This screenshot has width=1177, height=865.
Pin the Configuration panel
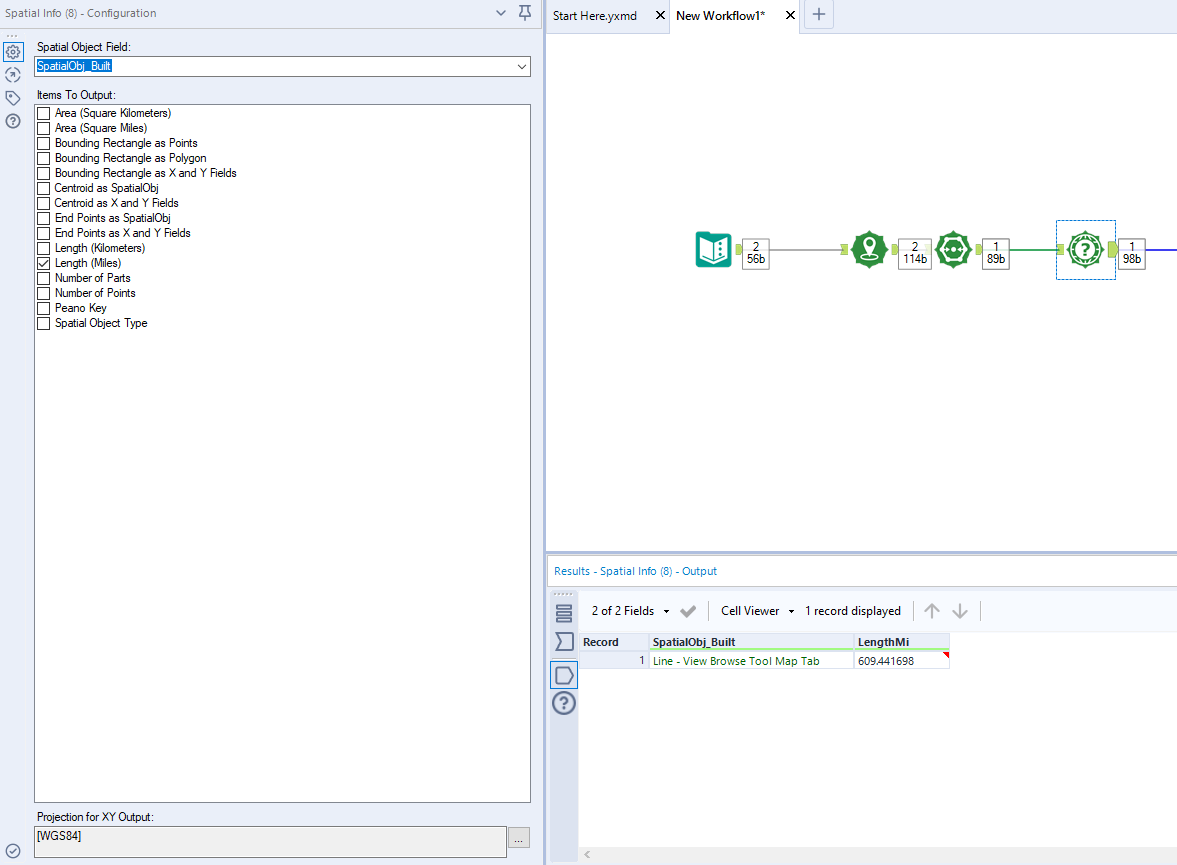(525, 13)
